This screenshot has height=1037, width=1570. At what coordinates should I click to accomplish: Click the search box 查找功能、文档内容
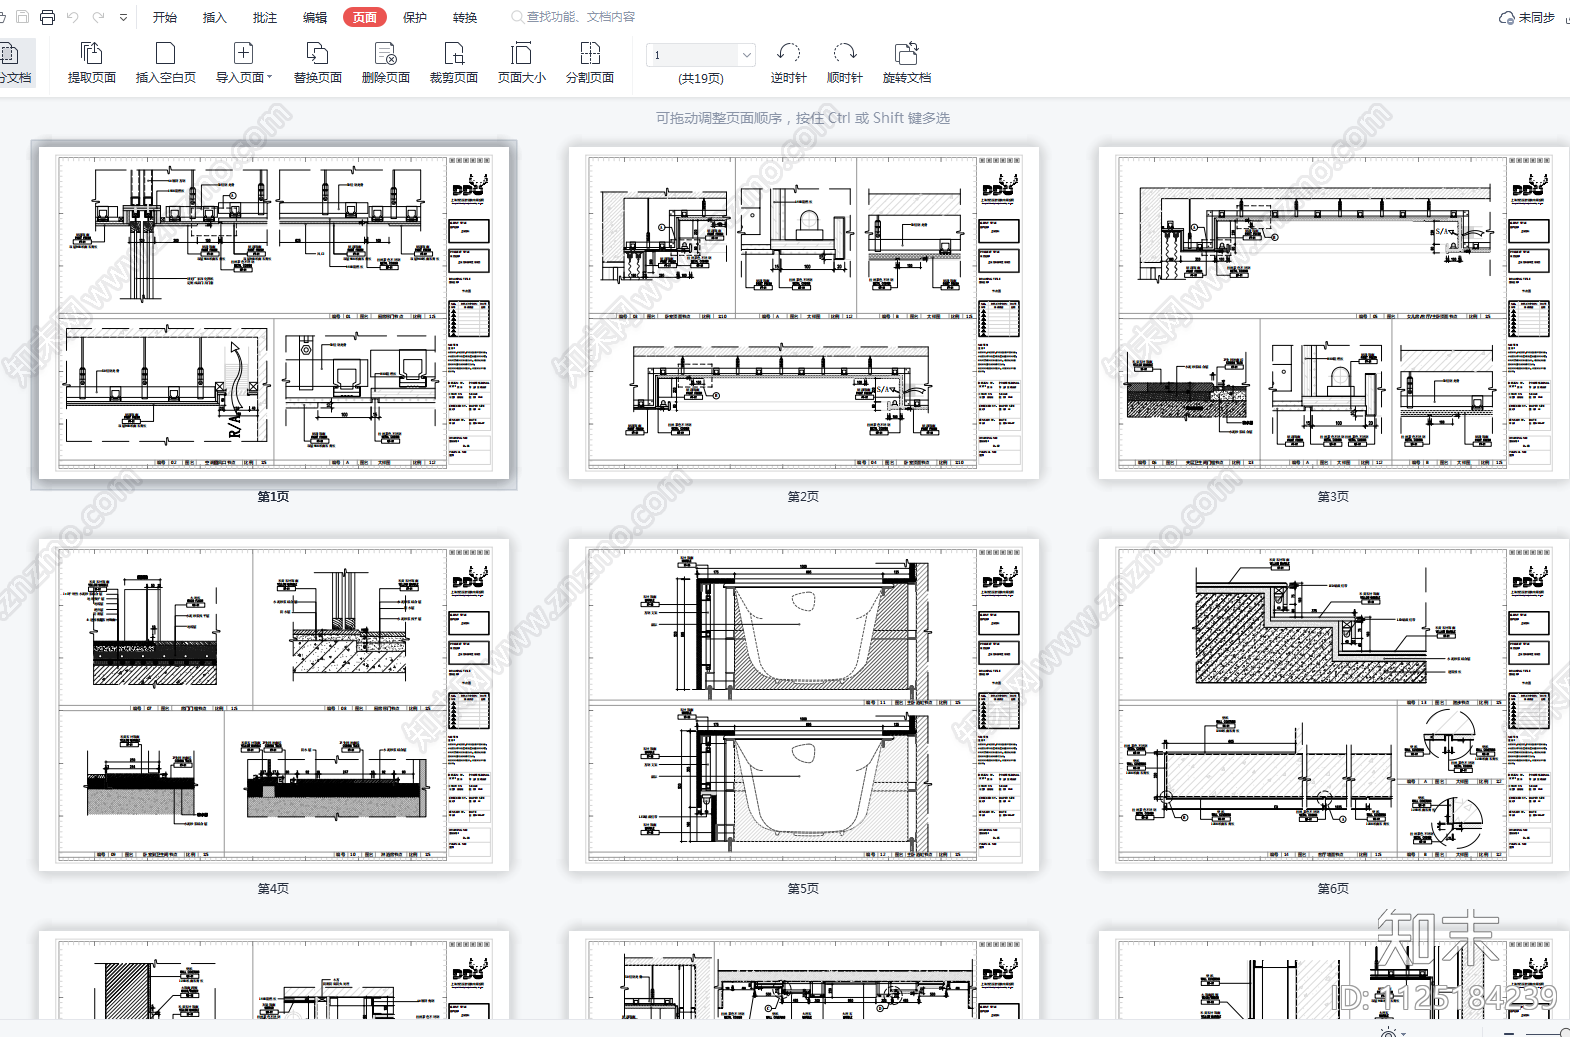point(573,17)
